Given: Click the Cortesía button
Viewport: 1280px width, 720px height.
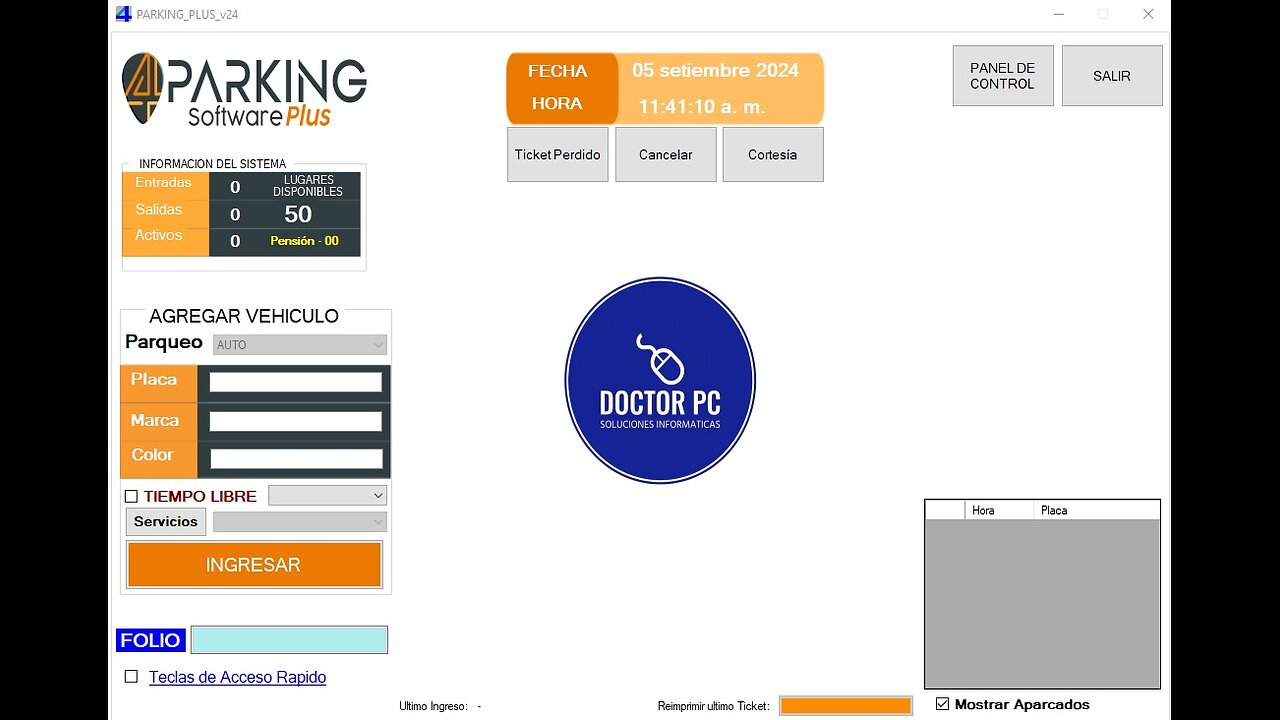Looking at the screenshot, I should tap(773, 154).
